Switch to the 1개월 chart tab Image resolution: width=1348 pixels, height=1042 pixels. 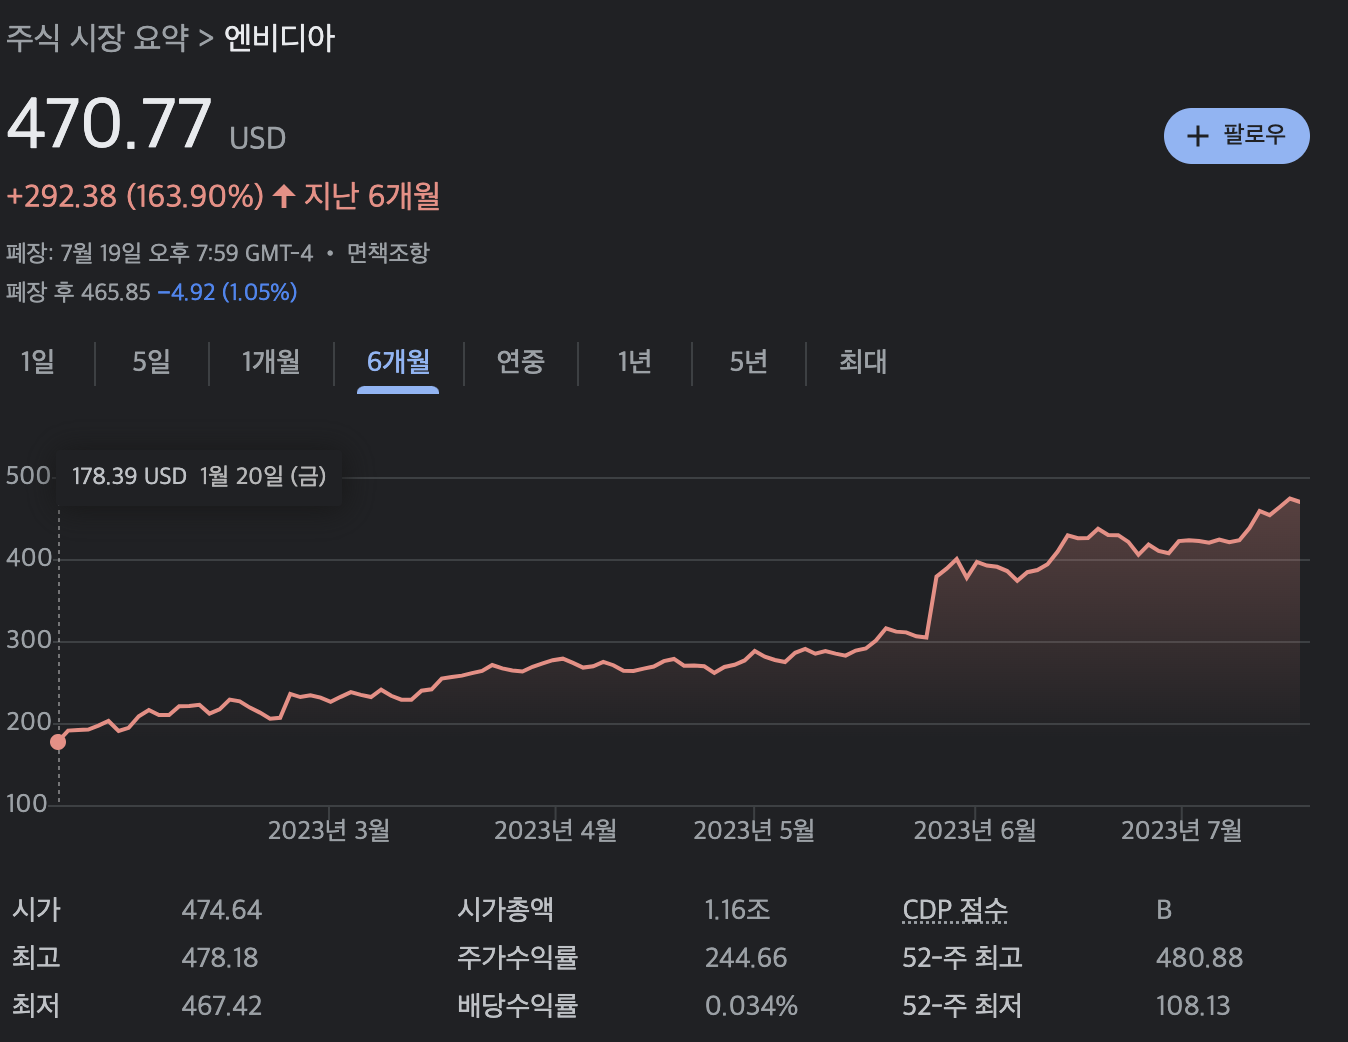pos(271,361)
